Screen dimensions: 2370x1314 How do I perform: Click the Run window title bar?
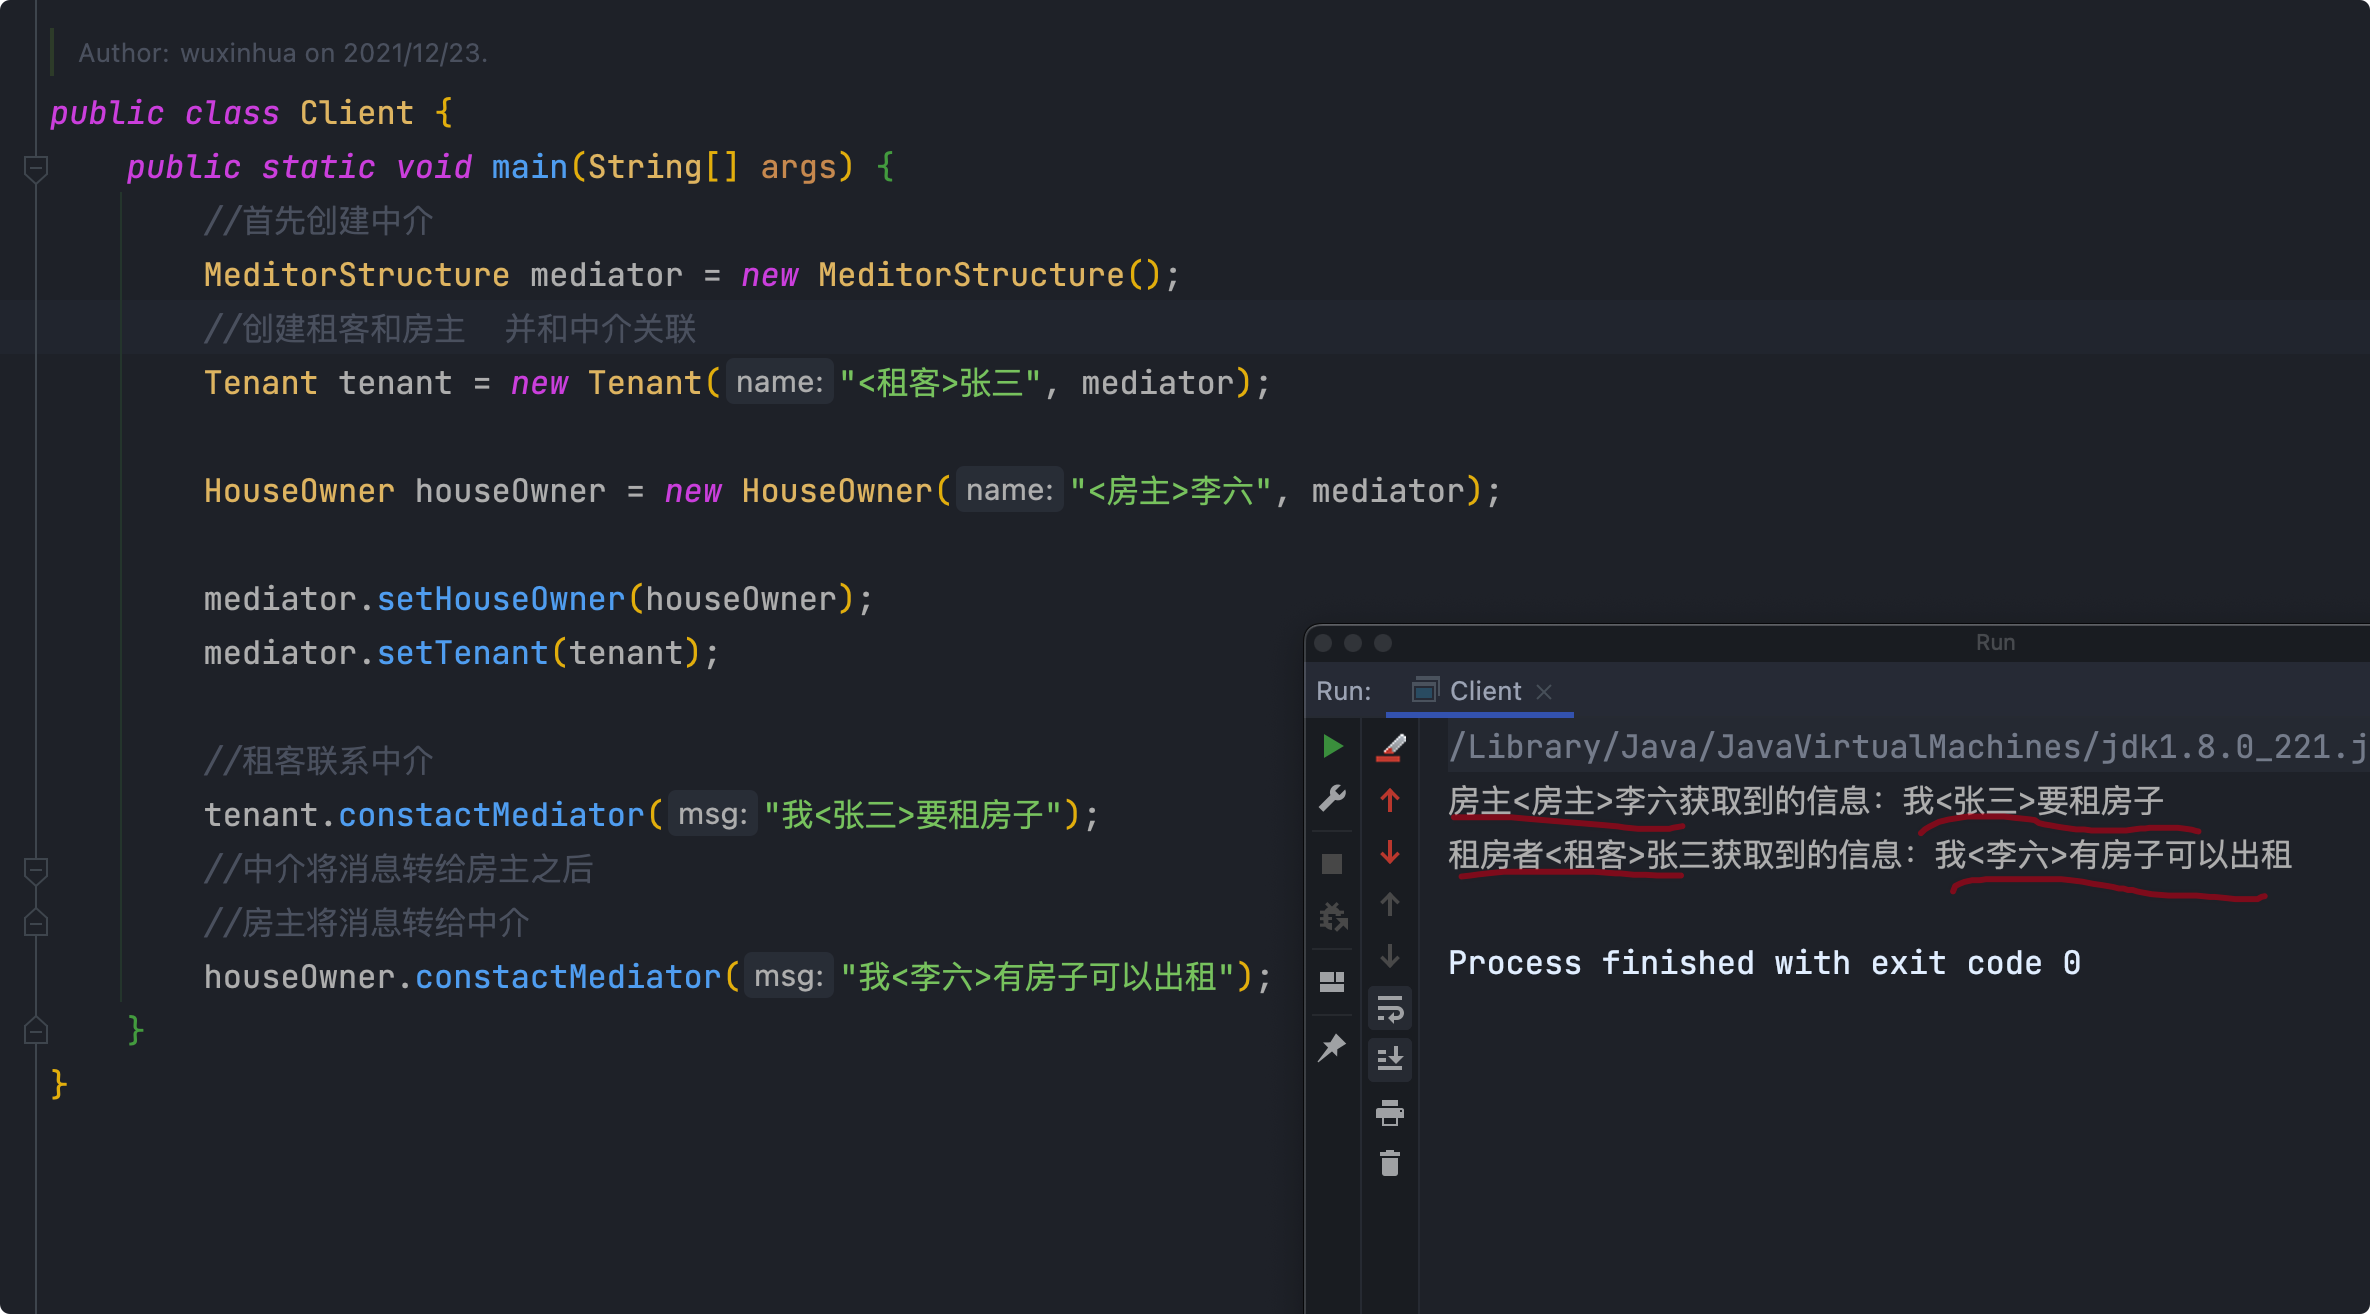coord(1994,643)
